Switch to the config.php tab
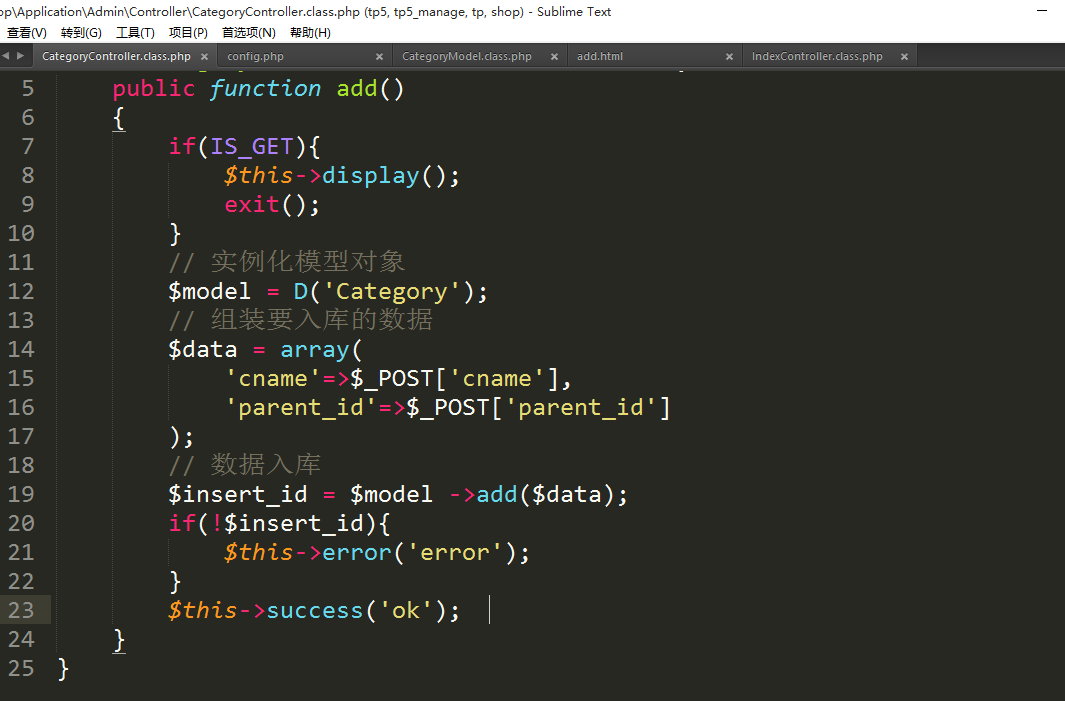 (x=256, y=57)
